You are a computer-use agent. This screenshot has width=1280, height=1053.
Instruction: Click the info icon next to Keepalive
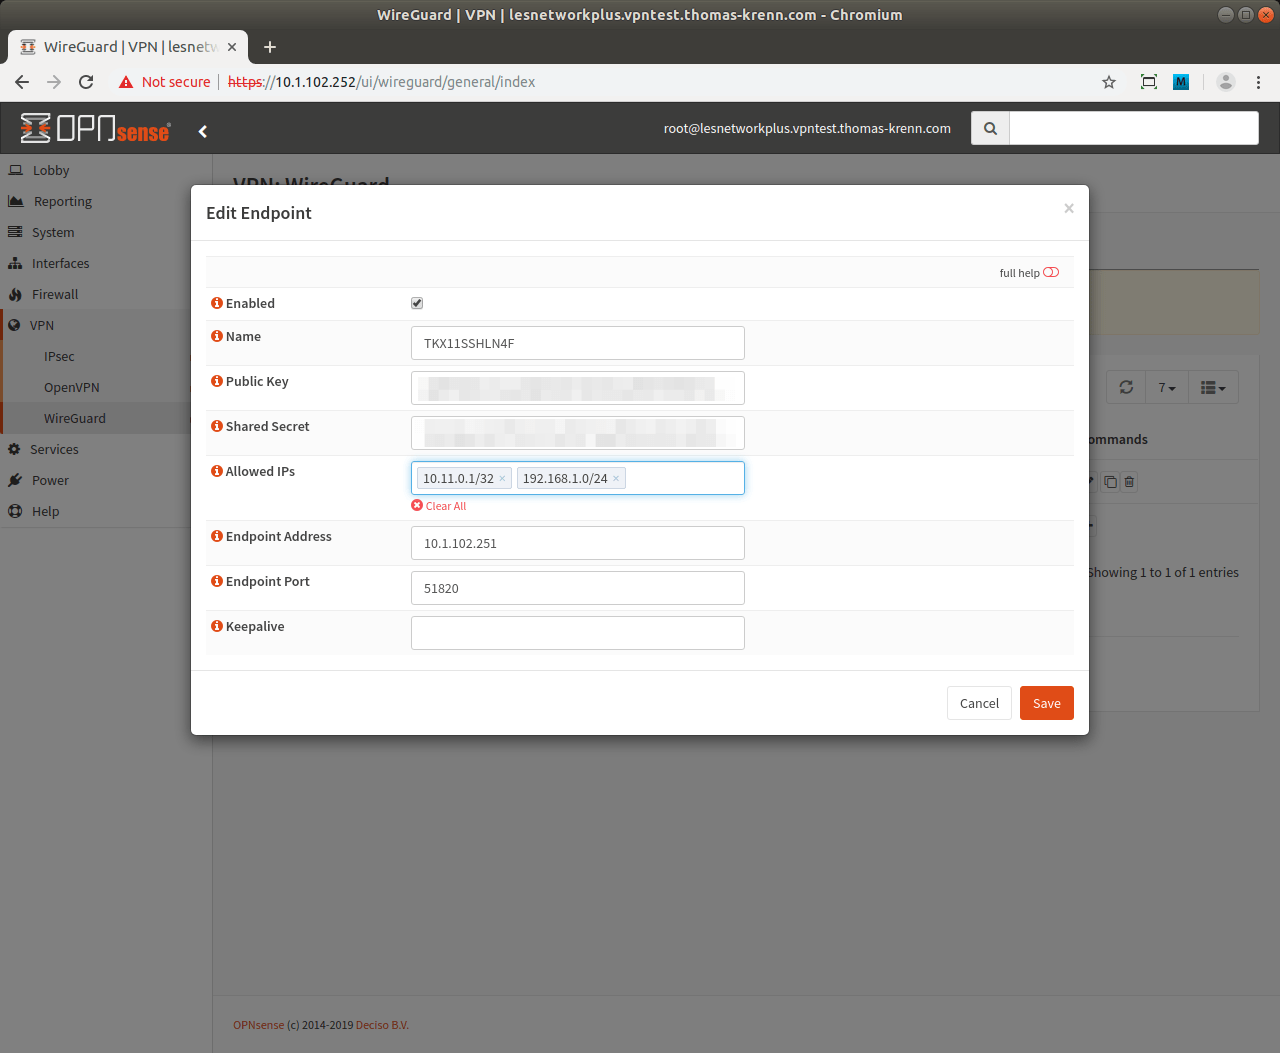(216, 626)
